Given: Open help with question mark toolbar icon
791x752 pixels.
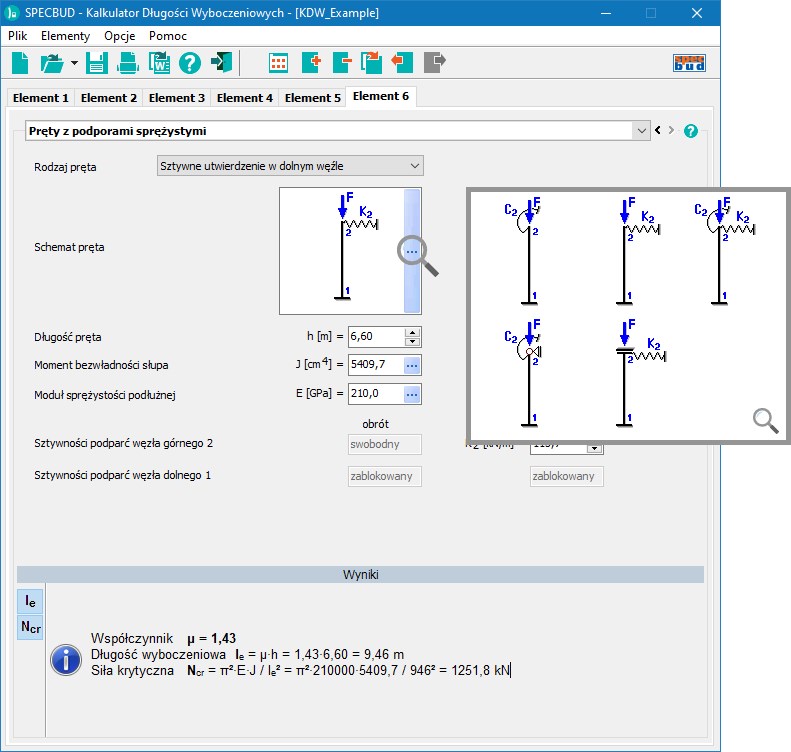Looking at the screenshot, I should (x=190, y=63).
